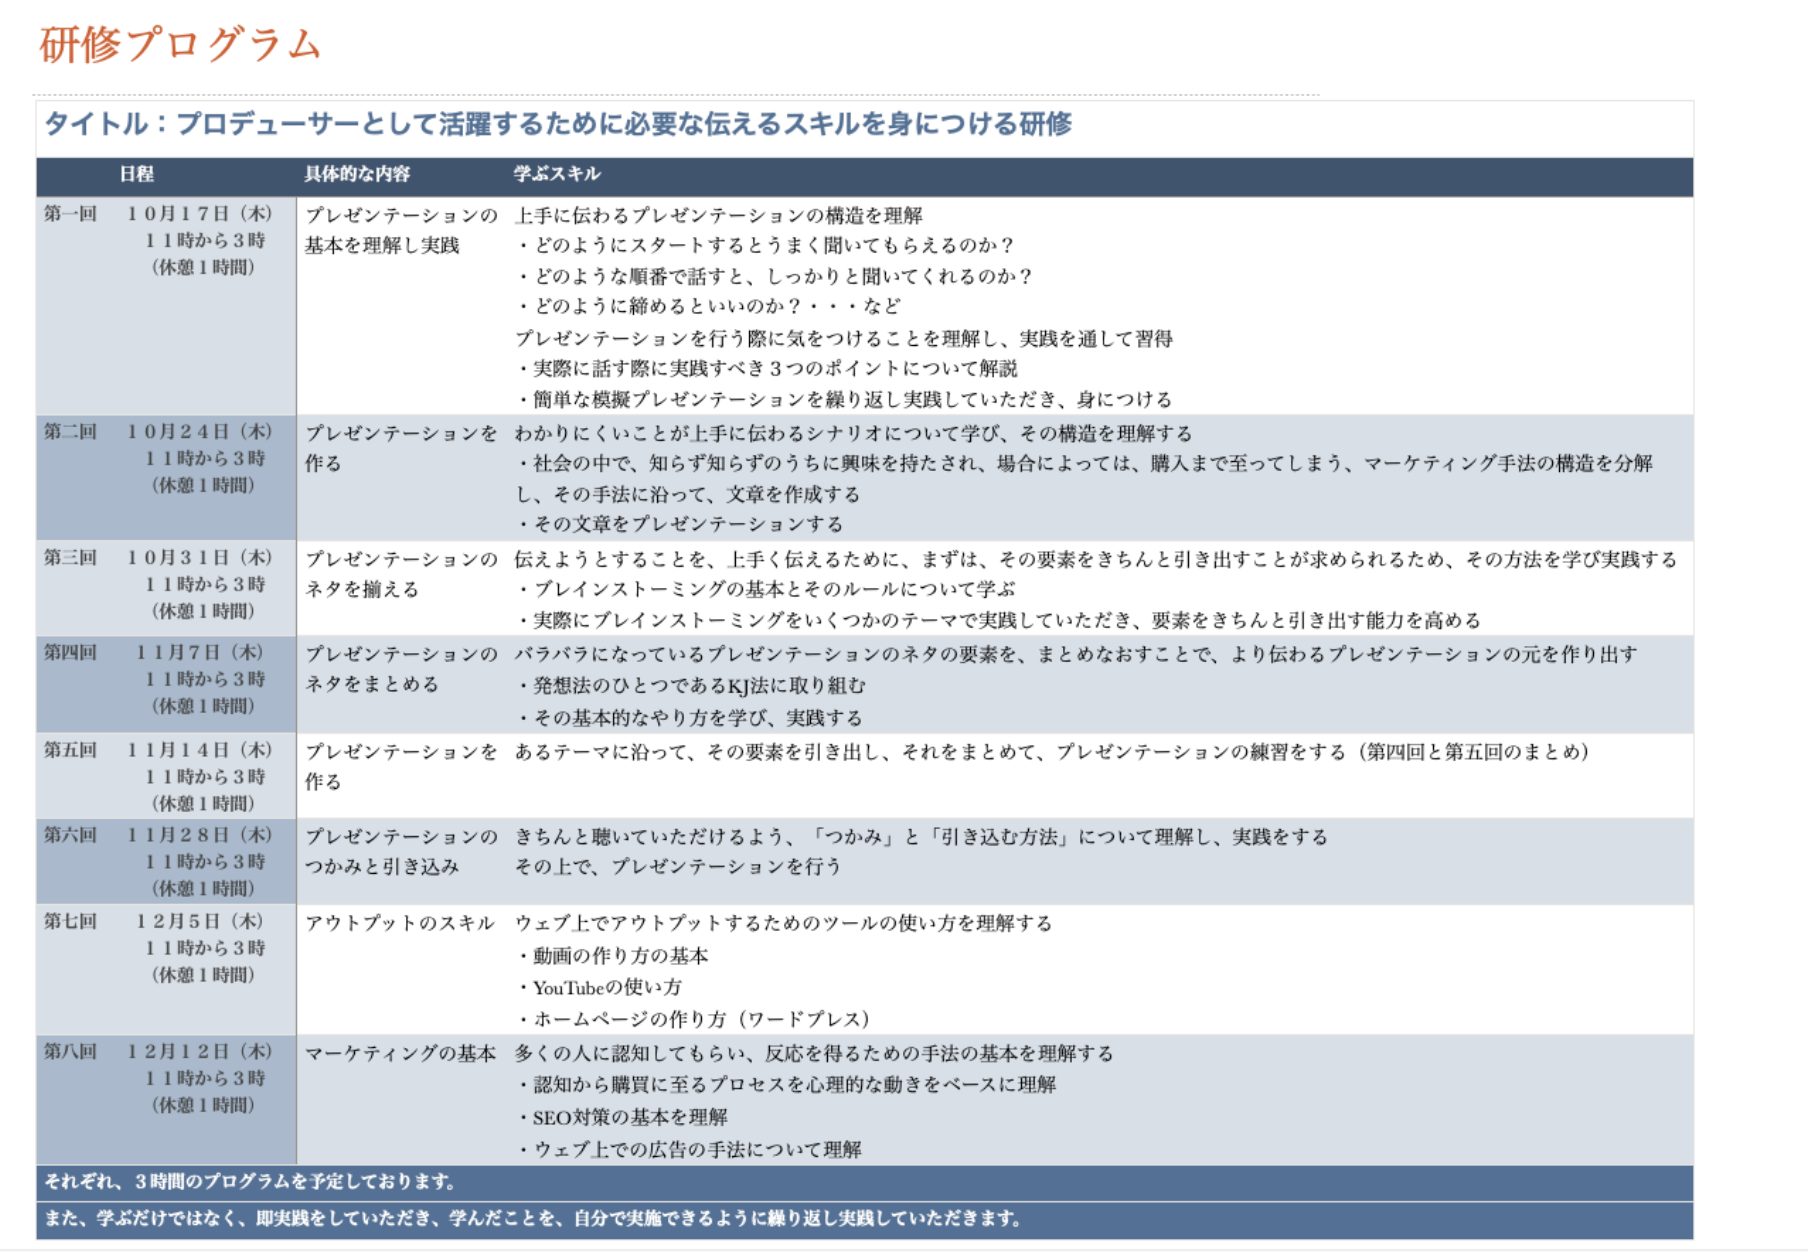Click わかりにくいことが上手に伝わるシナリオ line
Screen dimensions: 1808x1252
coord(853,433)
